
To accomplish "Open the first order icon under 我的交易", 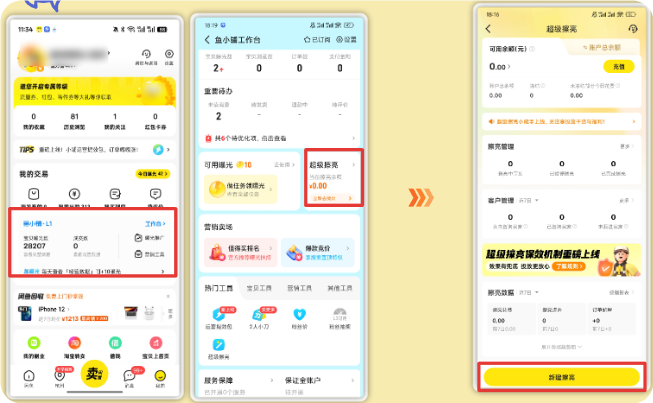I will click(x=34, y=194).
